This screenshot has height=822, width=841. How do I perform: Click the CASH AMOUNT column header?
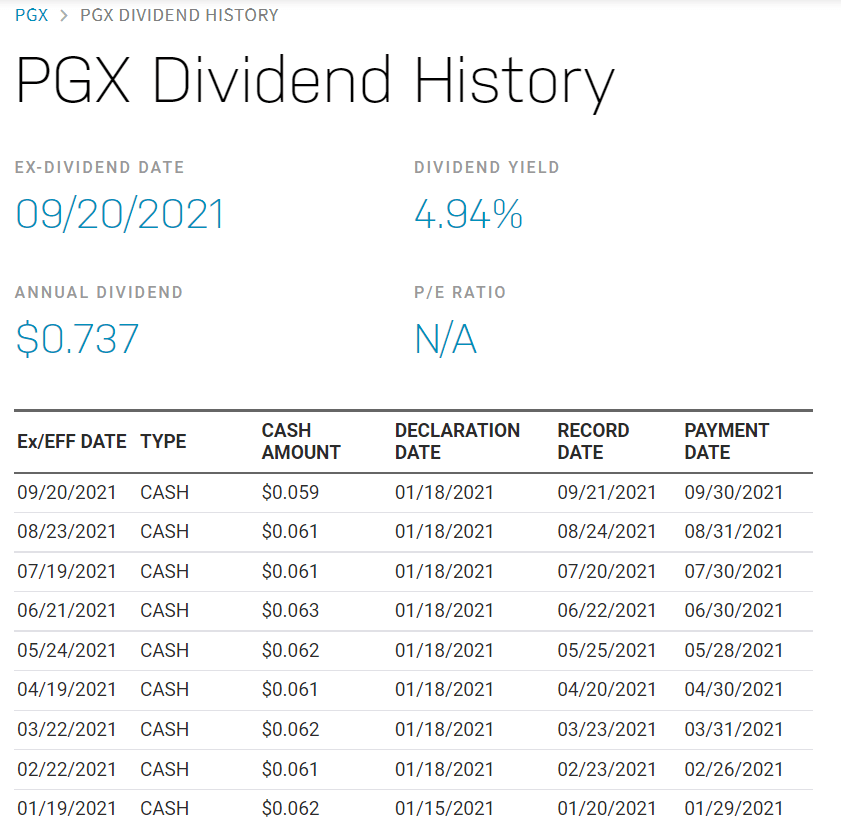pyautogui.click(x=301, y=441)
